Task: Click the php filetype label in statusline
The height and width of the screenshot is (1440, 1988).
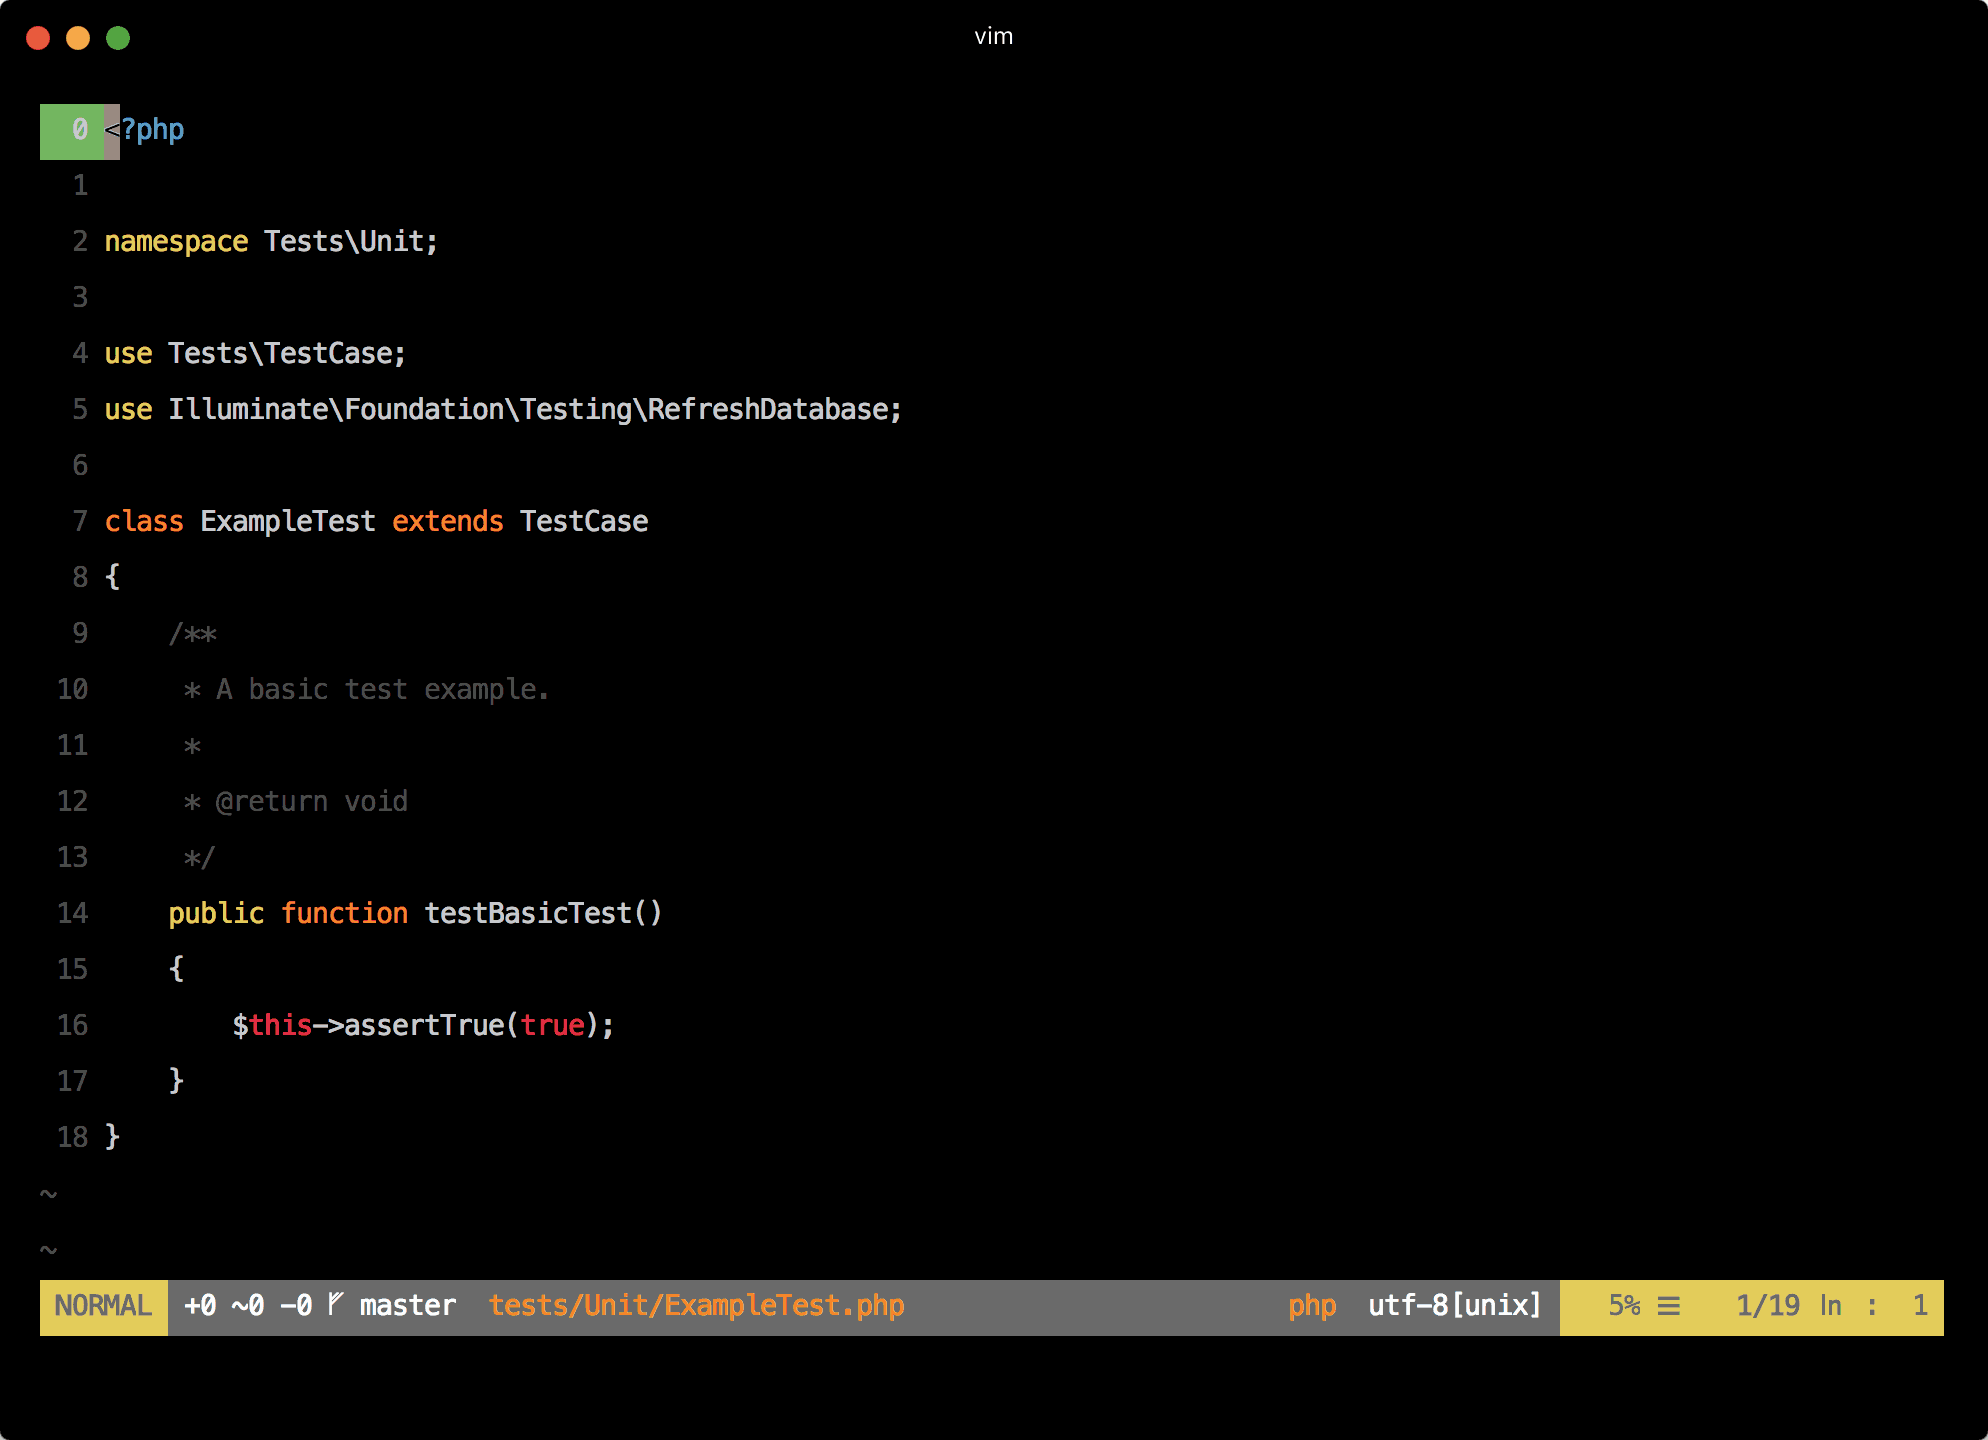Action: [x=1312, y=1306]
